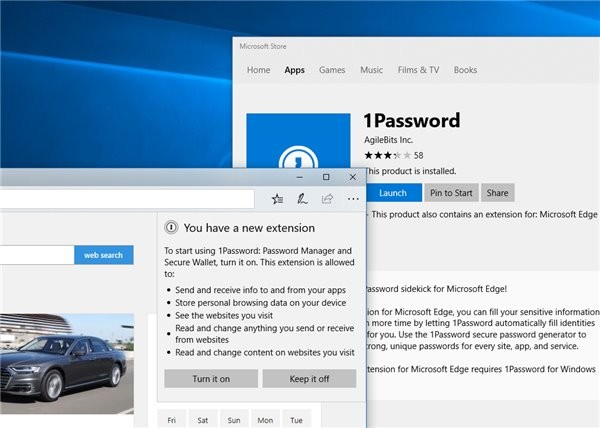
Task: Click the 1Password app title heading
Action: click(x=412, y=120)
